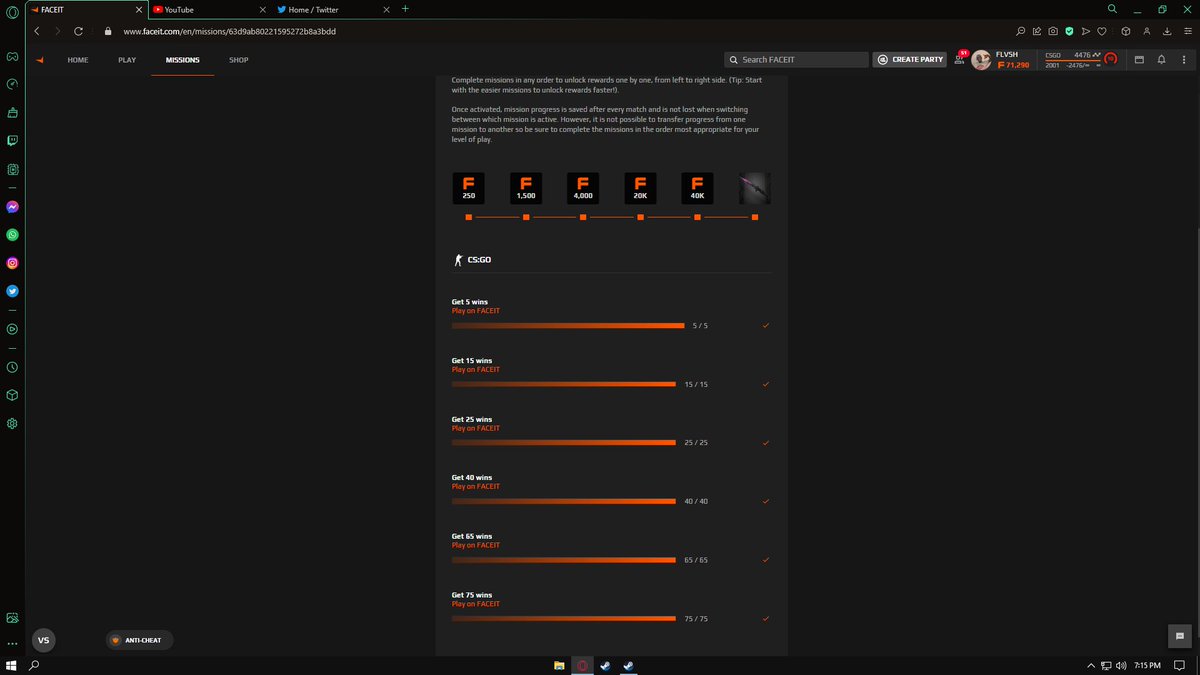Open the SHOP menu item
The height and width of the screenshot is (675, 1200).
pos(238,60)
